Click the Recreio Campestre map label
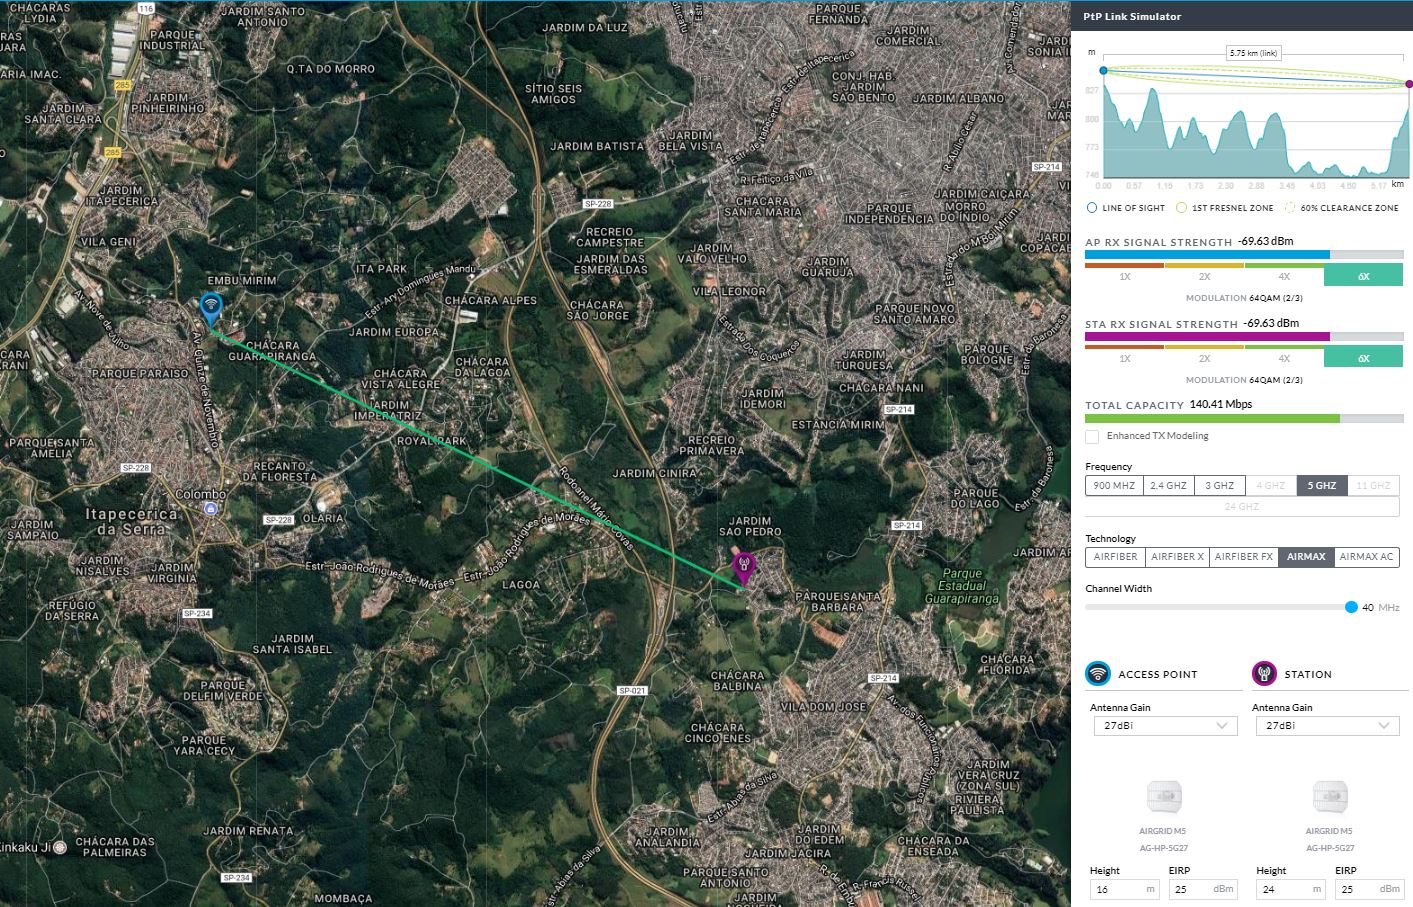Viewport: 1413px width, 907px height. click(x=610, y=237)
